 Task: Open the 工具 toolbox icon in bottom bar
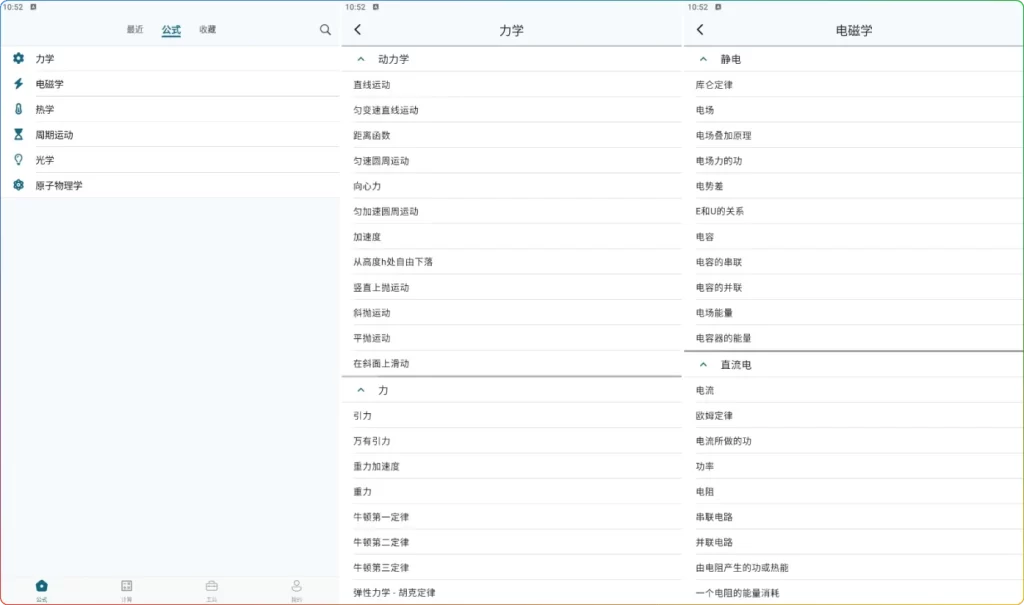coord(211,585)
